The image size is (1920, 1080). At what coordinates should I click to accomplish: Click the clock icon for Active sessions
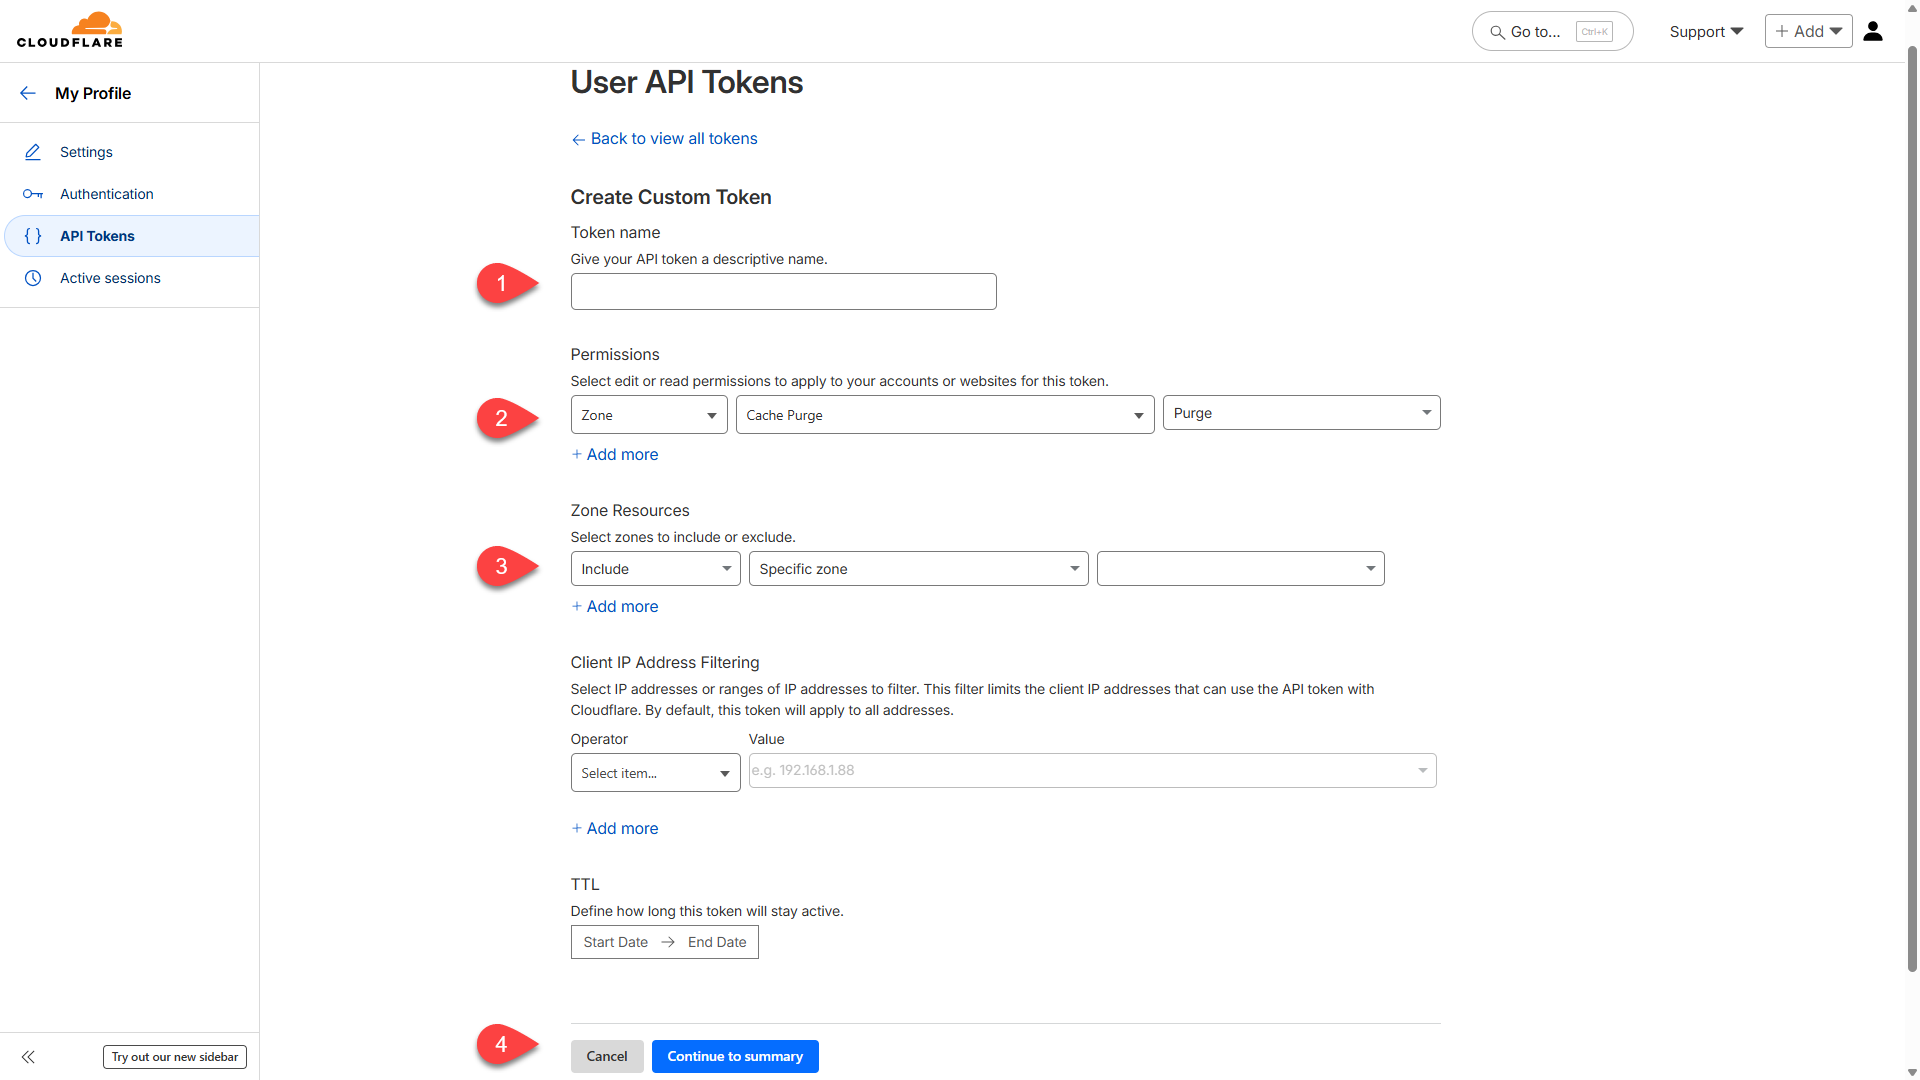click(33, 278)
